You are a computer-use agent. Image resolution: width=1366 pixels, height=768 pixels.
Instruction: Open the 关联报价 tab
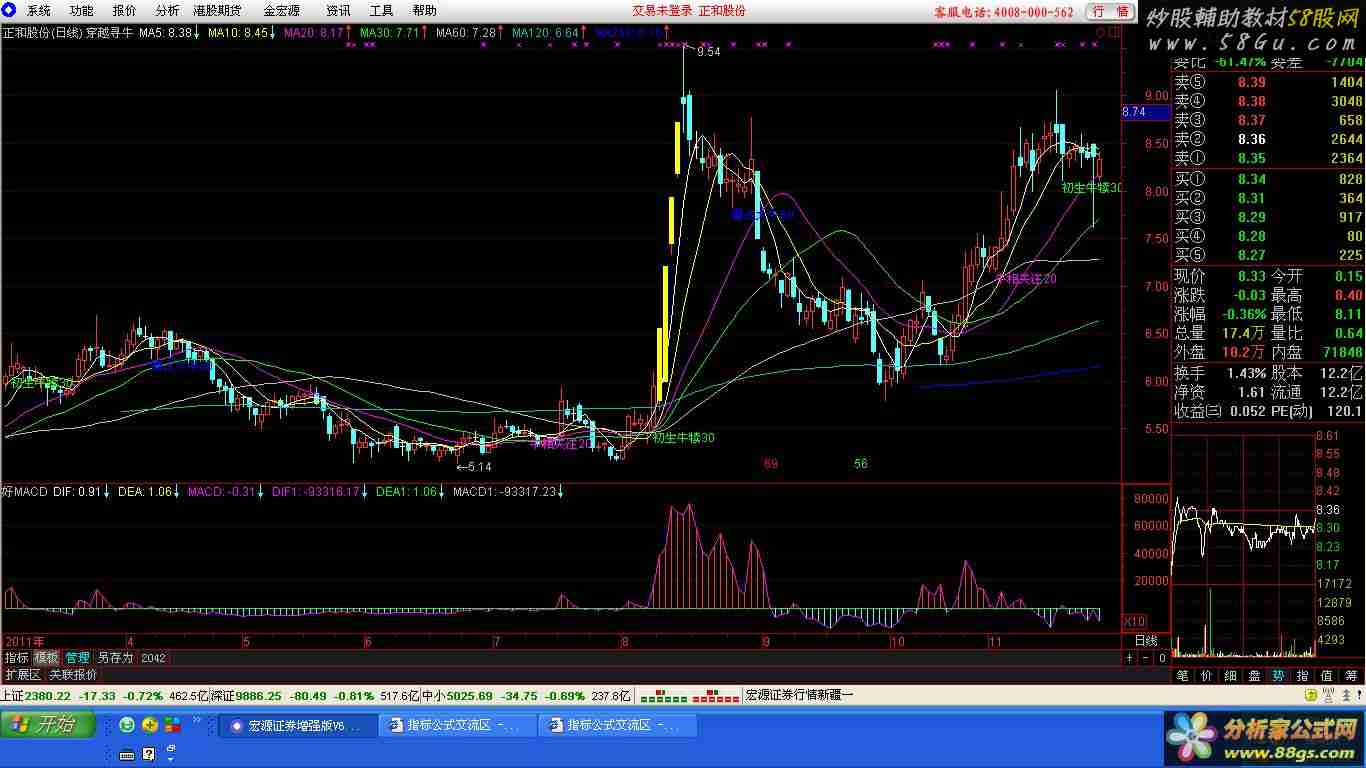[73, 675]
